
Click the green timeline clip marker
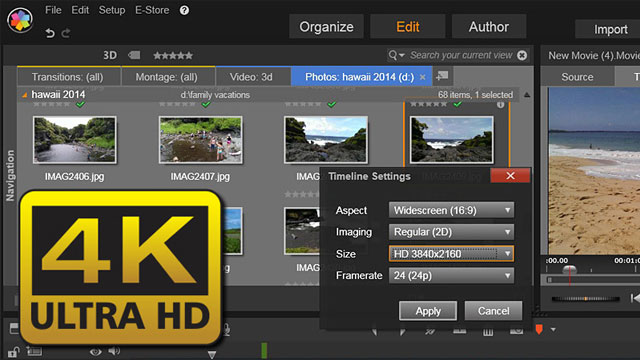tap(264, 351)
